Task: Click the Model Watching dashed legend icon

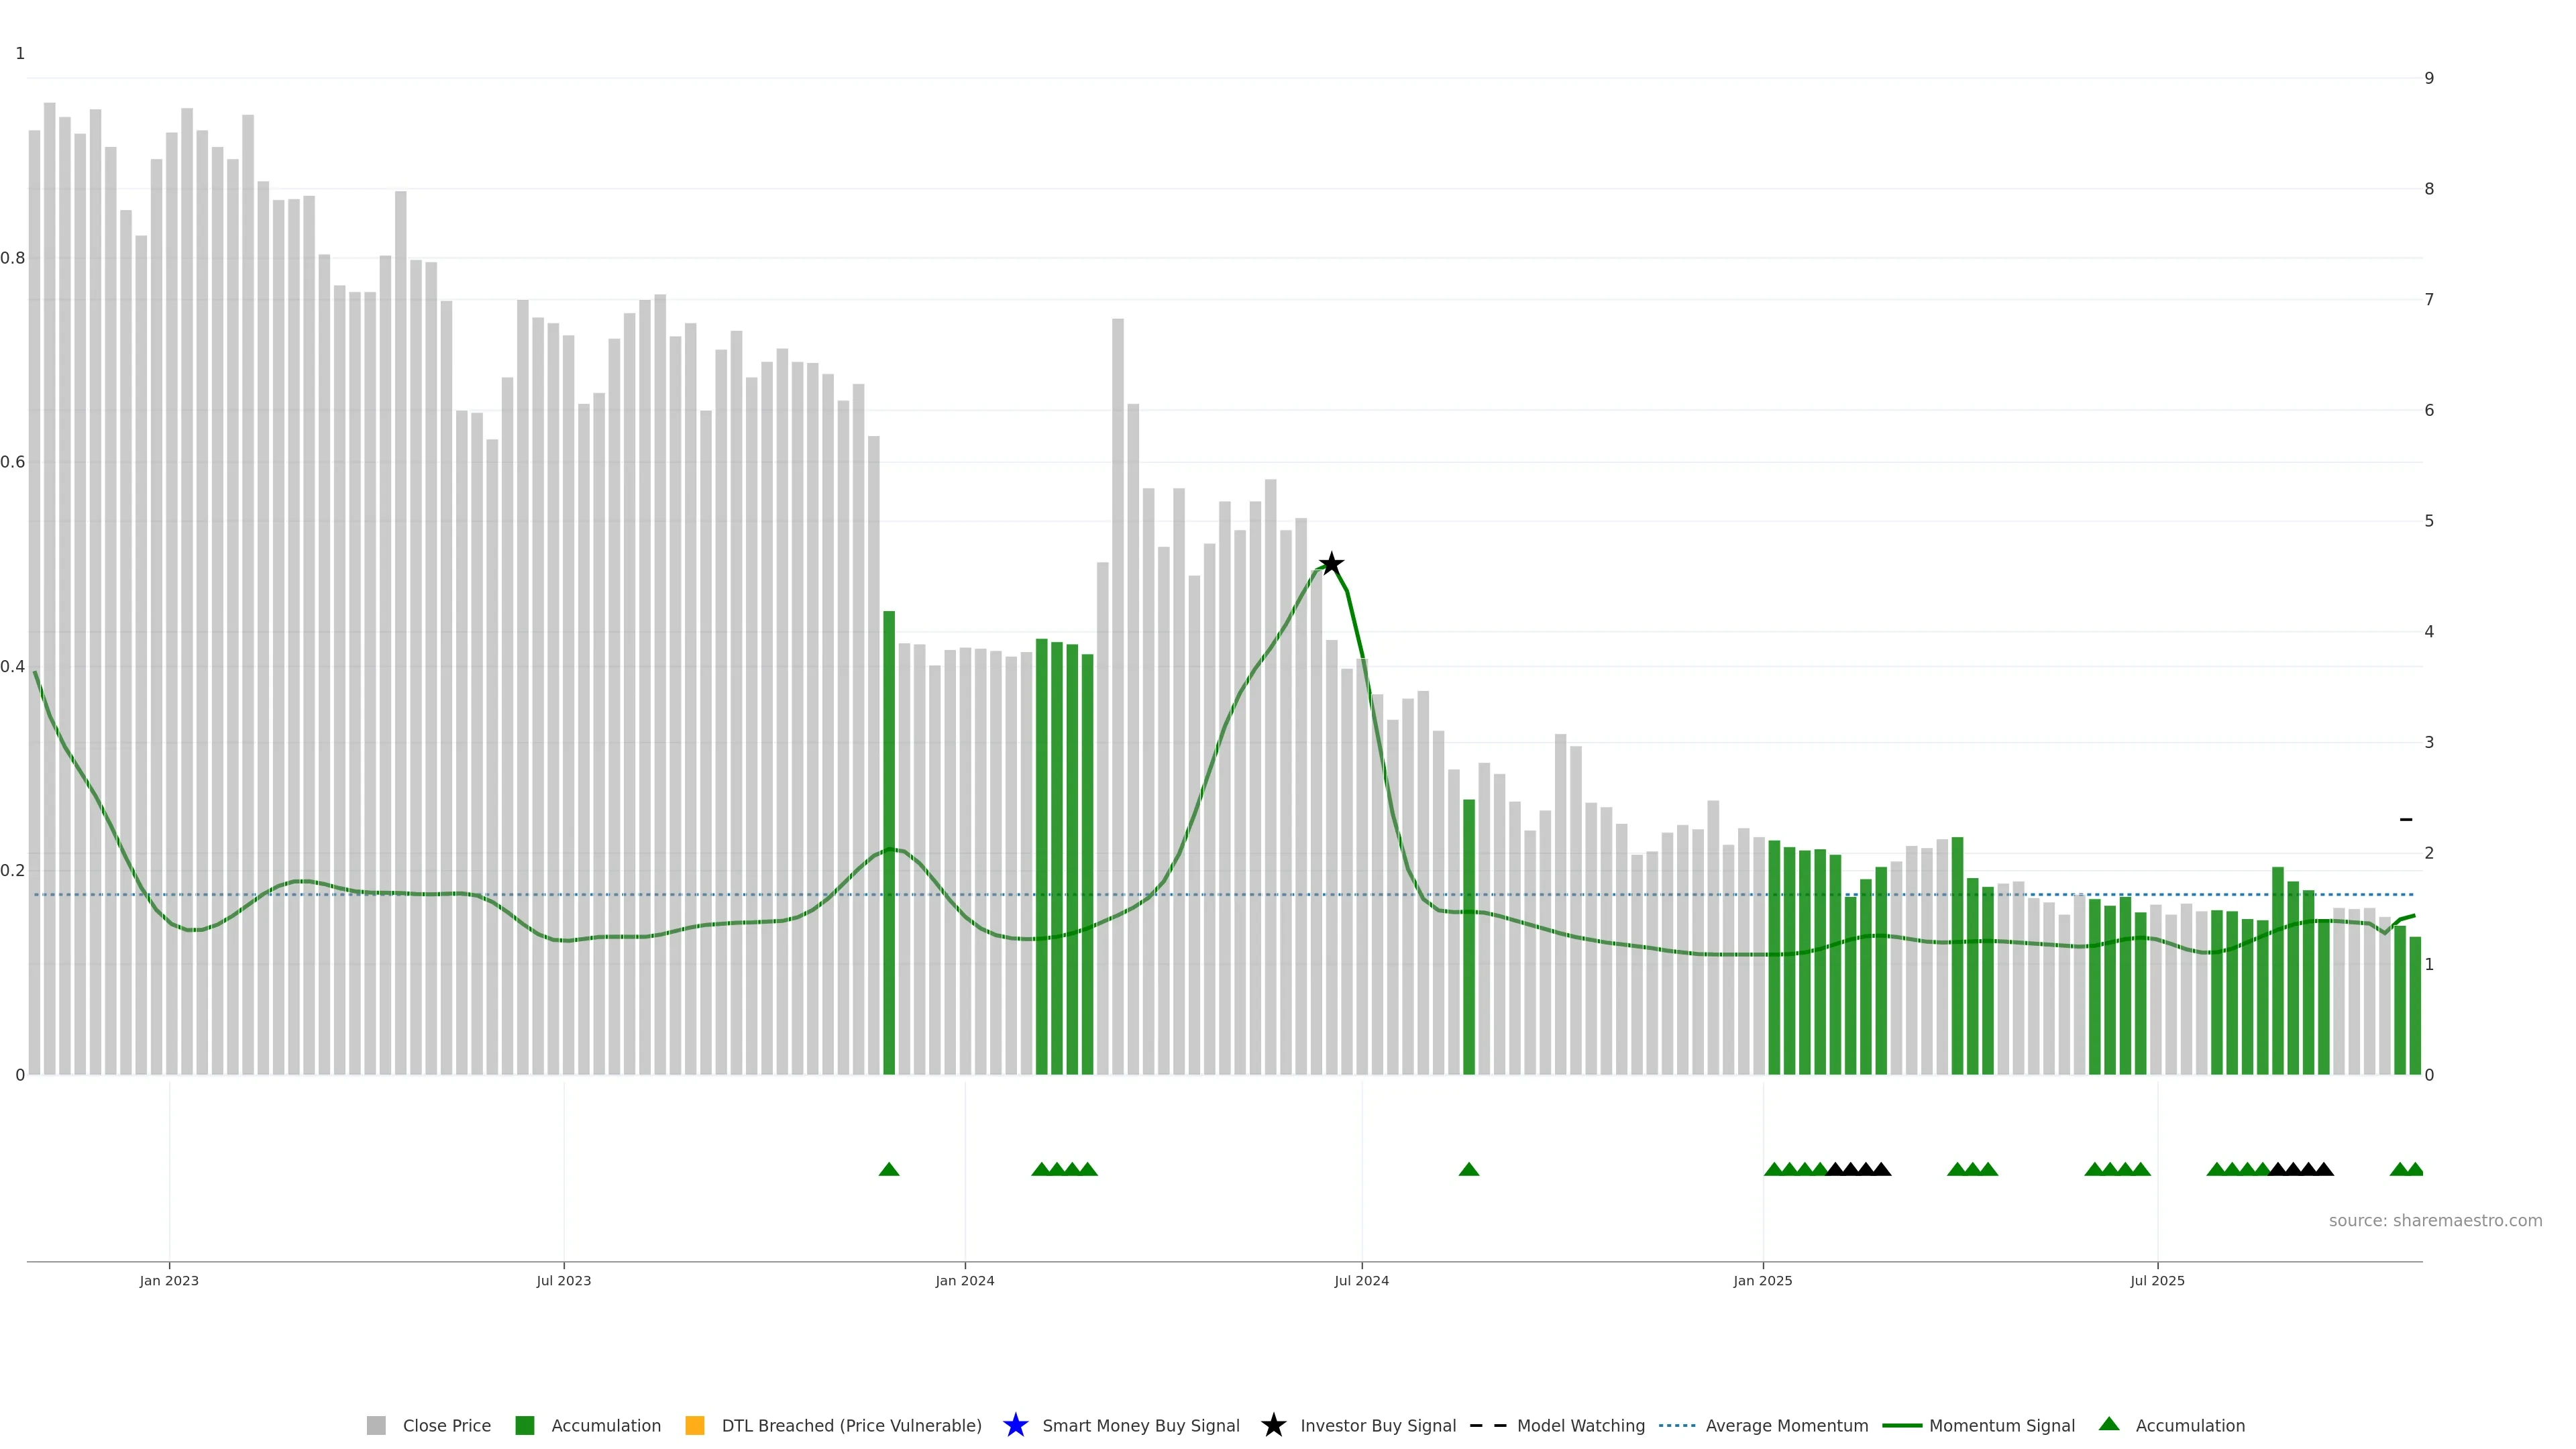Action: click(1488, 1425)
